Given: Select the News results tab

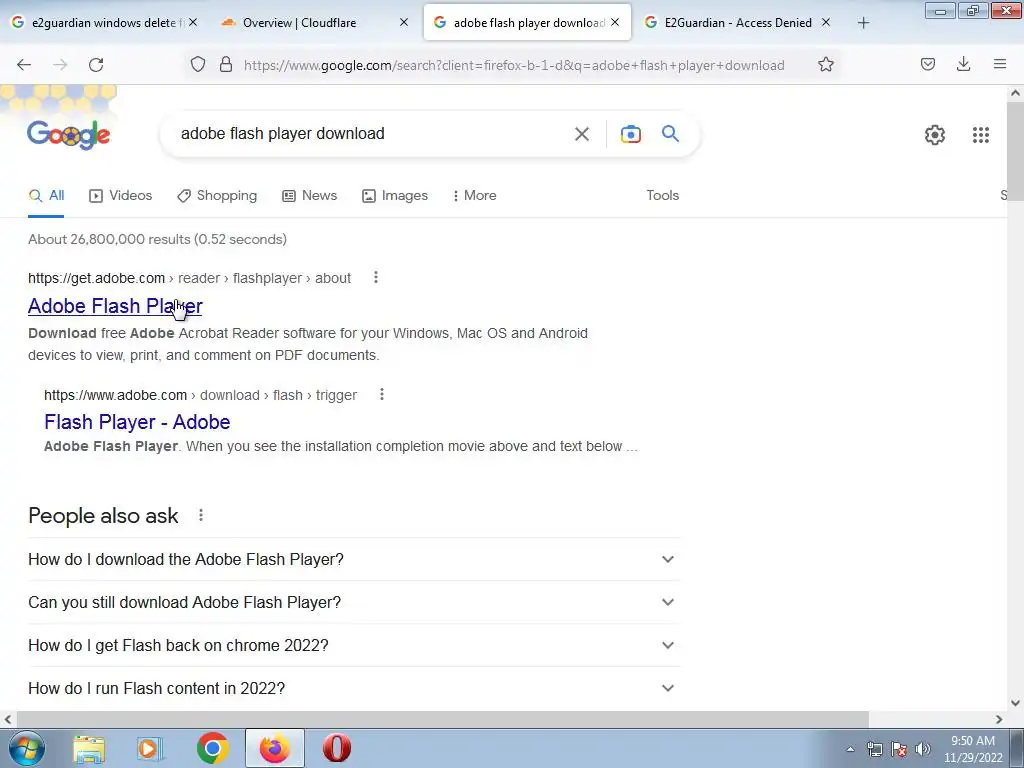Looking at the screenshot, I should coord(310,195).
